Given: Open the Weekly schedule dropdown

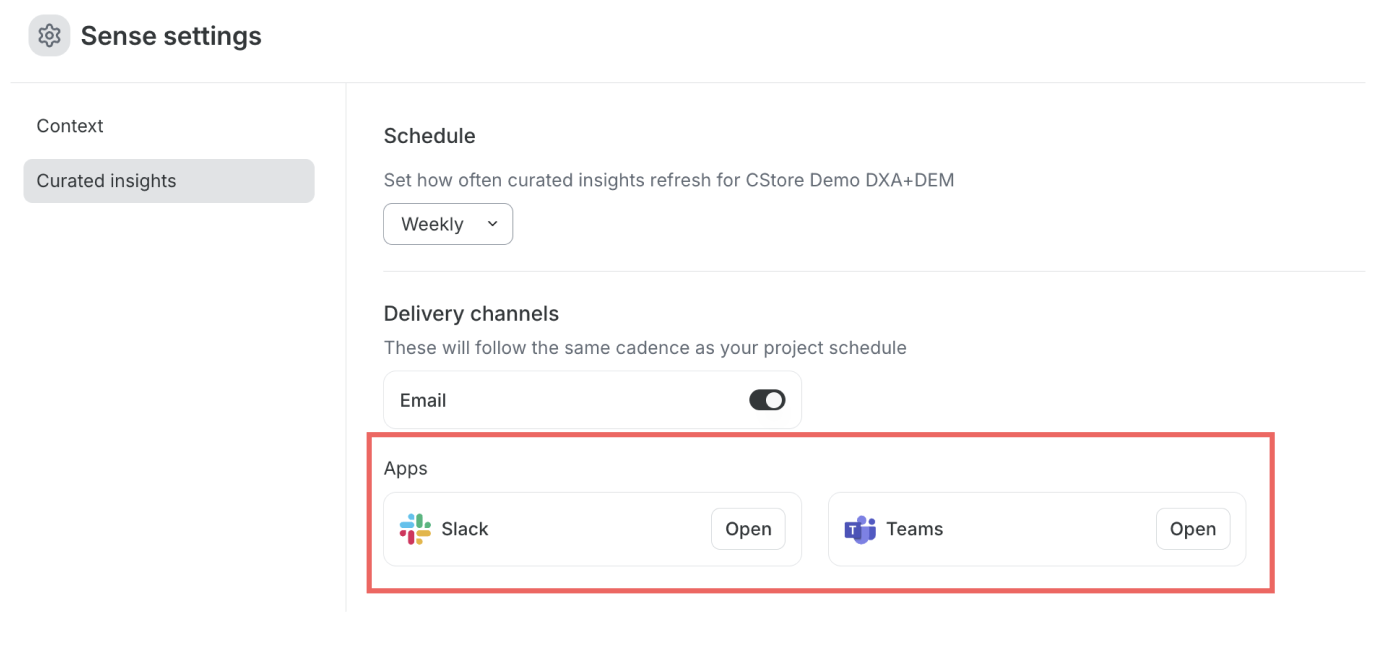Looking at the screenshot, I should (x=448, y=224).
